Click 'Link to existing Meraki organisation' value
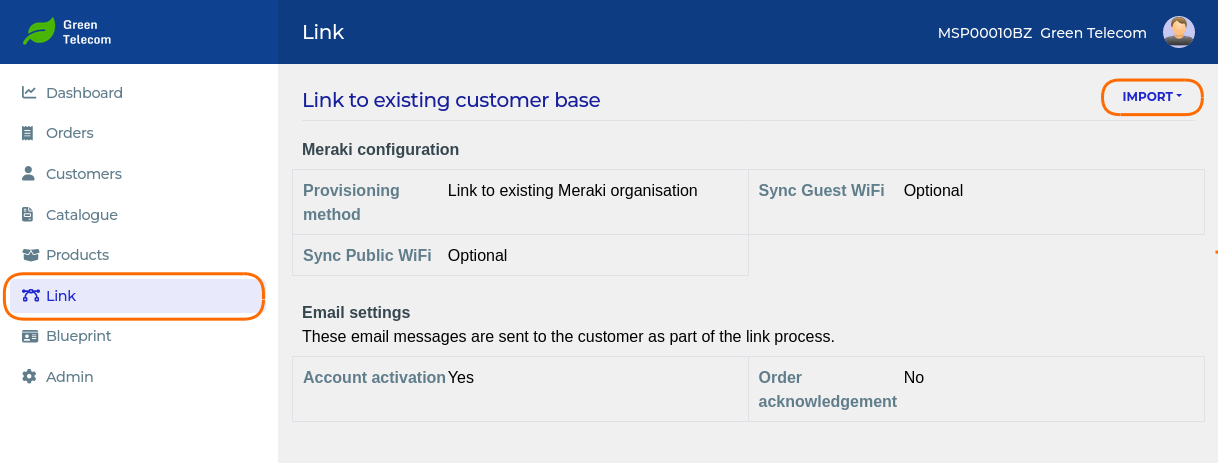The height and width of the screenshot is (463, 1218). (572, 190)
